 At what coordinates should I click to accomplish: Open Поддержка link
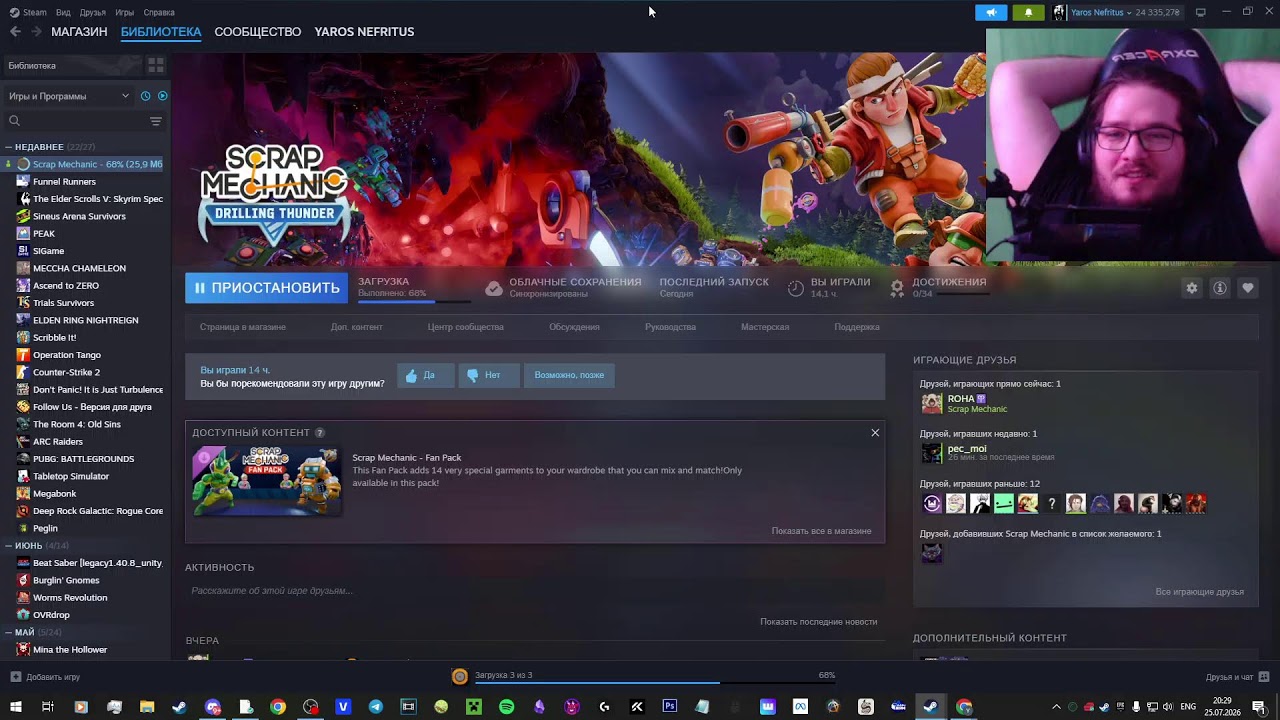pos(857,327)
